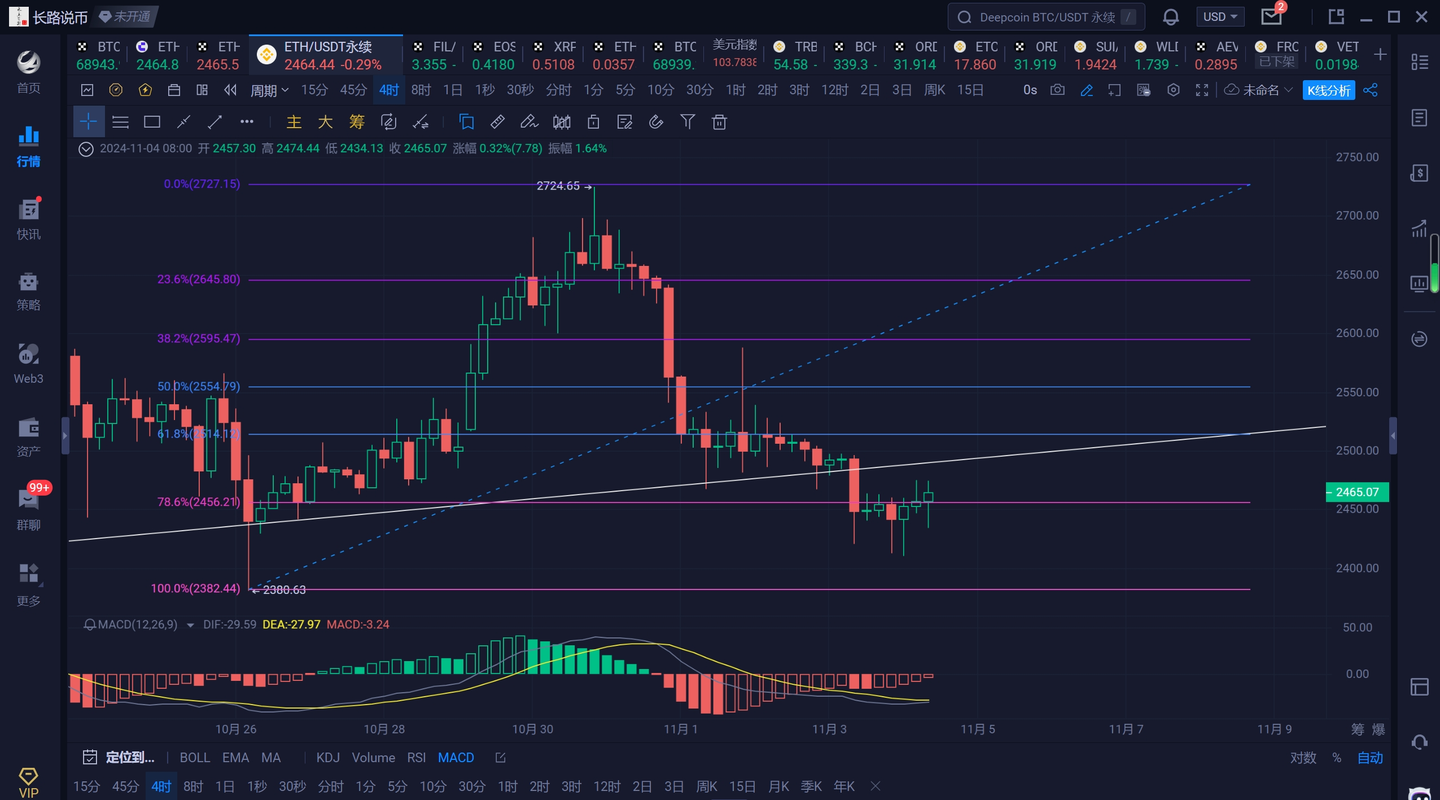Open indicator popout icon next to MACD
The image size is (1440, 800).
500,758
